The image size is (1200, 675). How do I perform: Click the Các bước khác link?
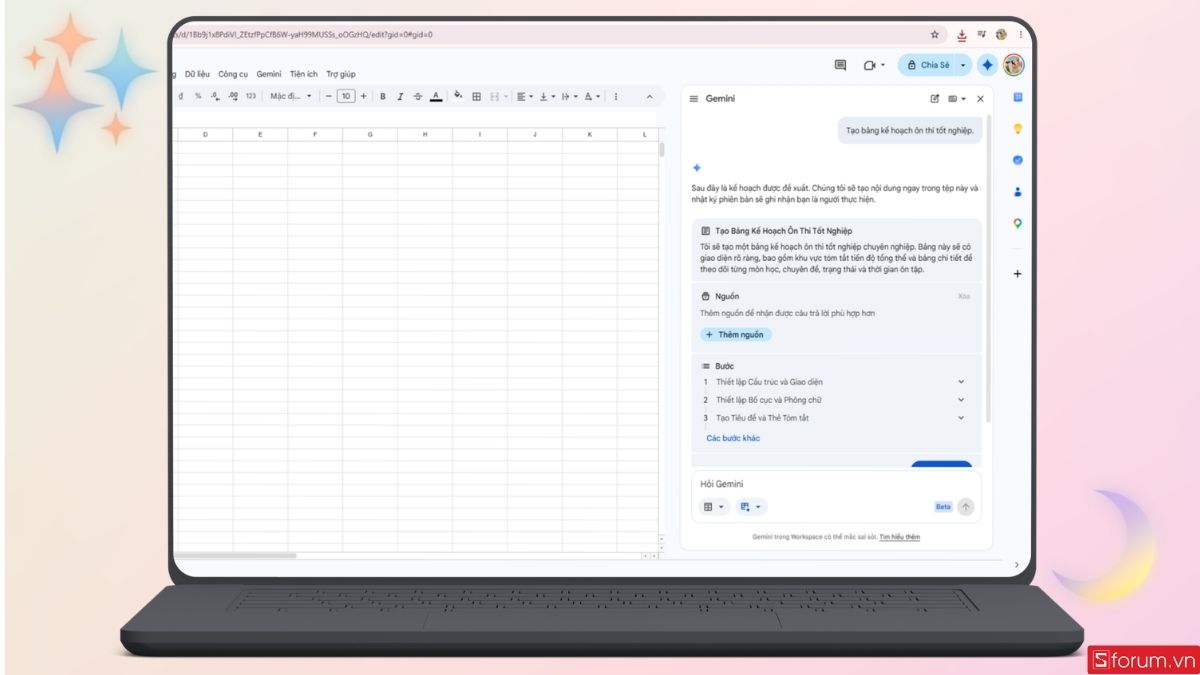pyautogui.click(x=733, y=438)
